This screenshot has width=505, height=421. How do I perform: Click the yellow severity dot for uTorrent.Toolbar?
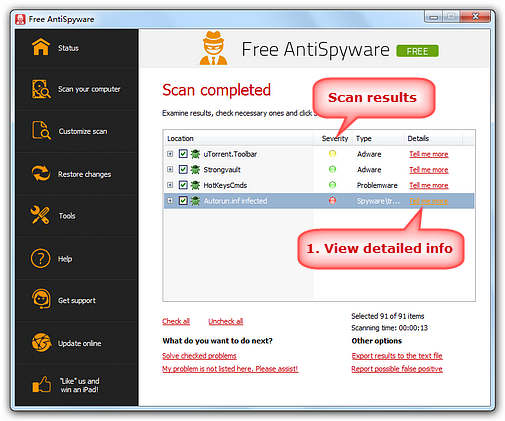click(x=332, y=154)
